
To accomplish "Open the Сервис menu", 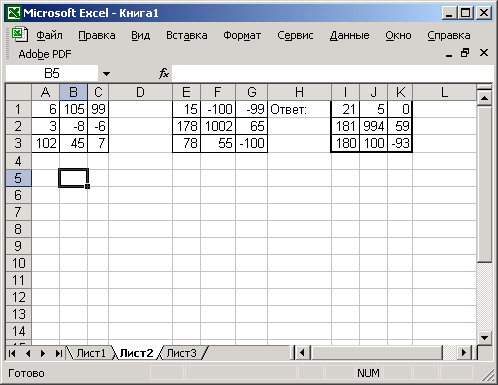I will coord(295,35).
